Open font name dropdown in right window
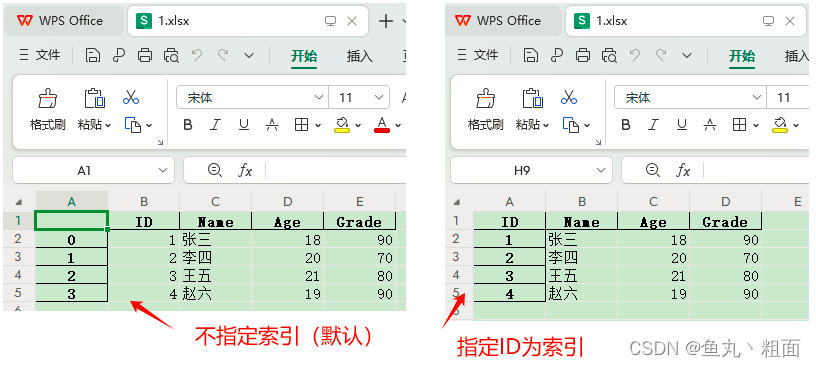 (757, 97)
